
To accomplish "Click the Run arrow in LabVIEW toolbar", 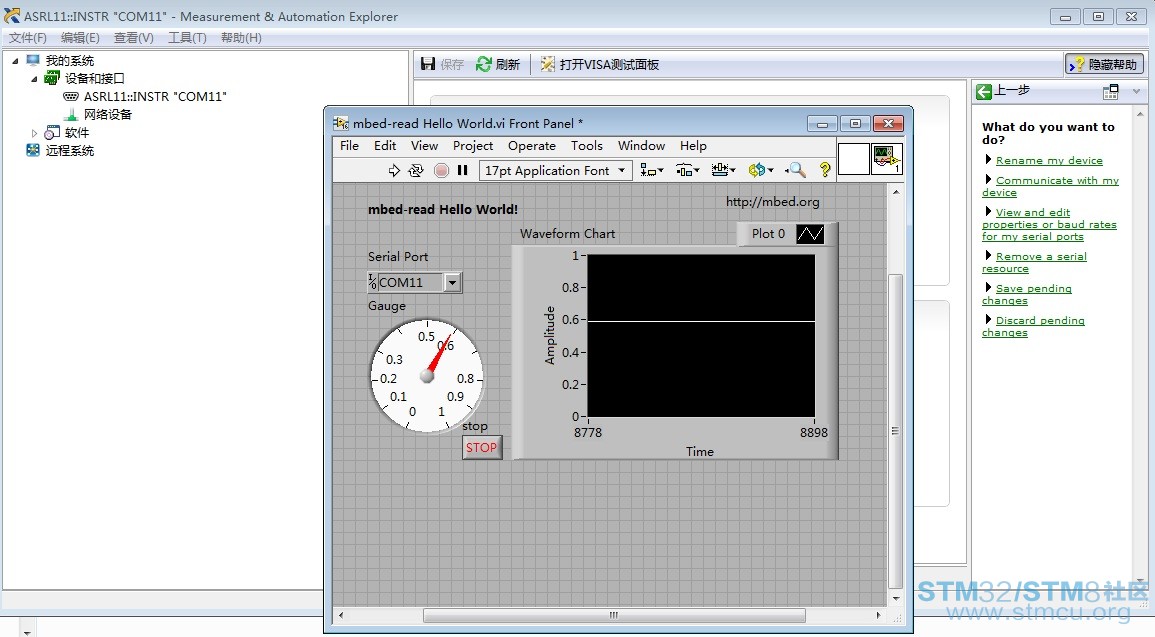I will click(x=394, y=171).
